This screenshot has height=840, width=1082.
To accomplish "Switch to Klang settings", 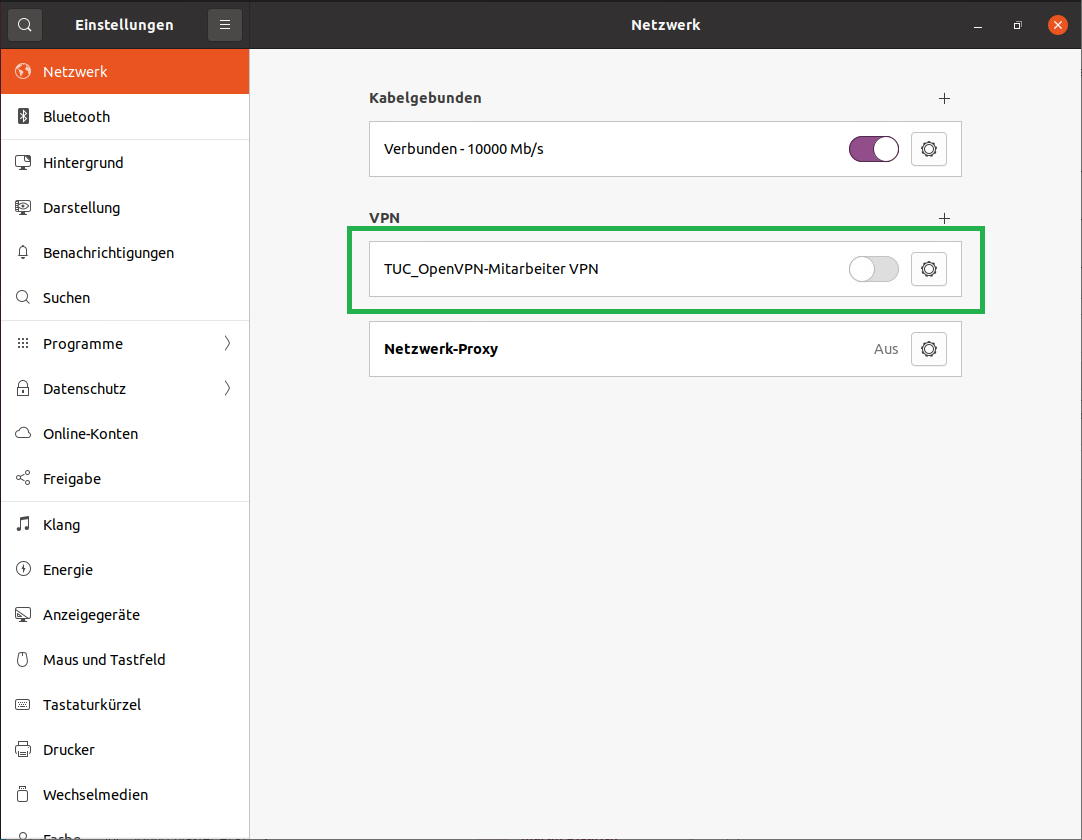I will tap(61, 525).
